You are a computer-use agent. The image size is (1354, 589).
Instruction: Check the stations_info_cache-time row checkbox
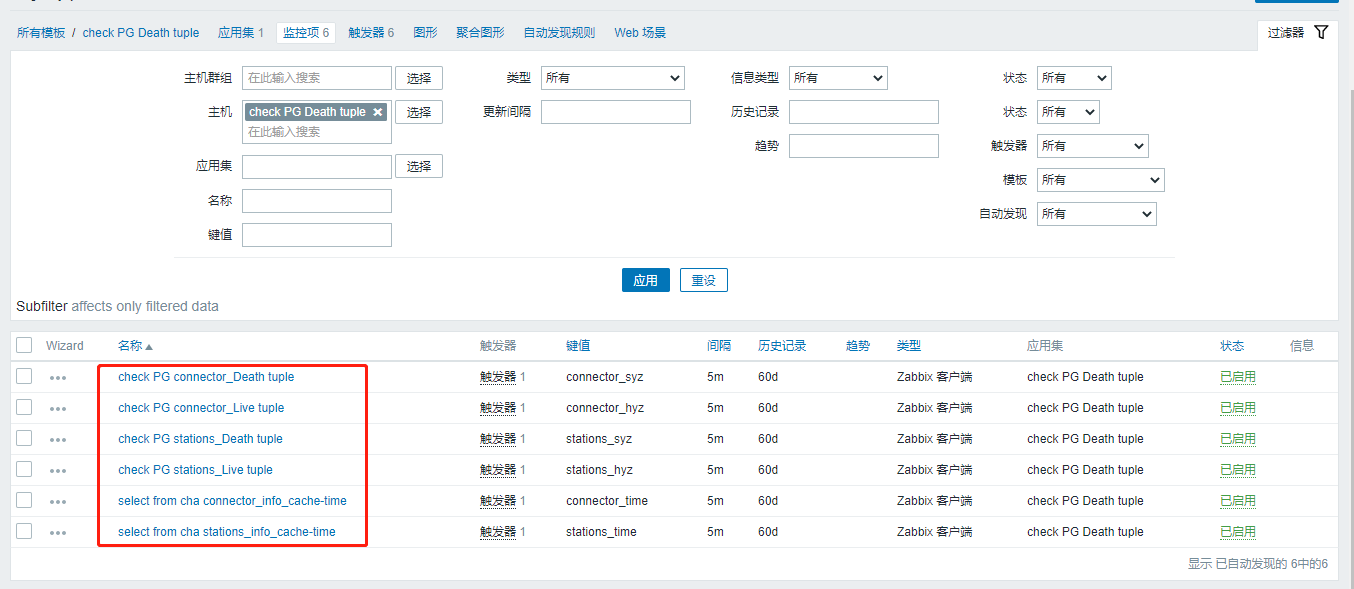click(24, 531)
